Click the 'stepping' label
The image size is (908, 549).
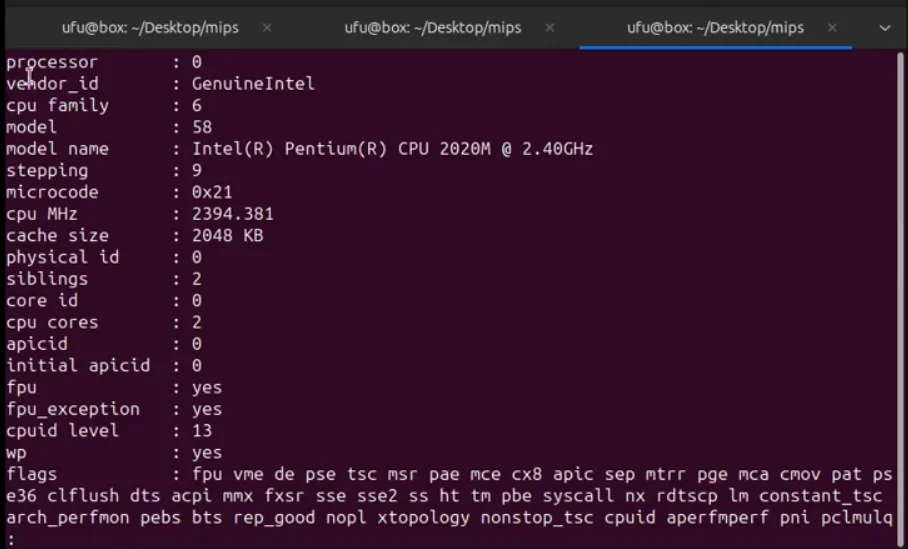click(x=47, y=171)
